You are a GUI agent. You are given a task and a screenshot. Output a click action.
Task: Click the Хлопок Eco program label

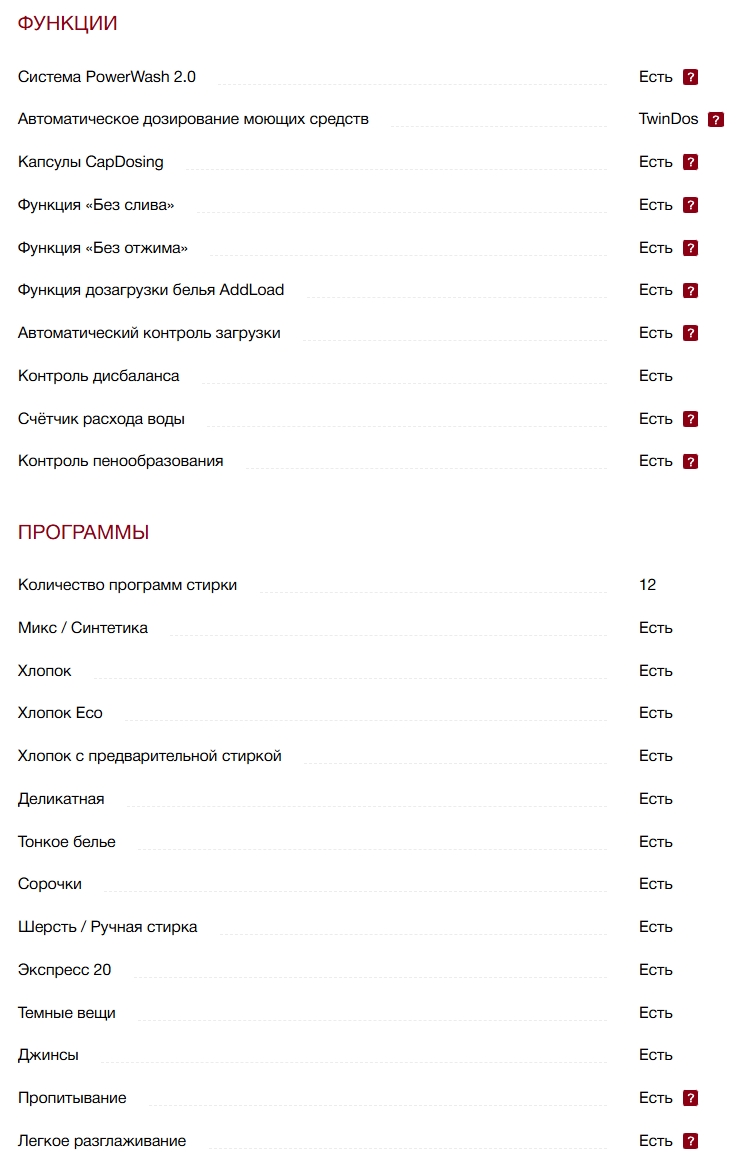[x=60, y=713]
